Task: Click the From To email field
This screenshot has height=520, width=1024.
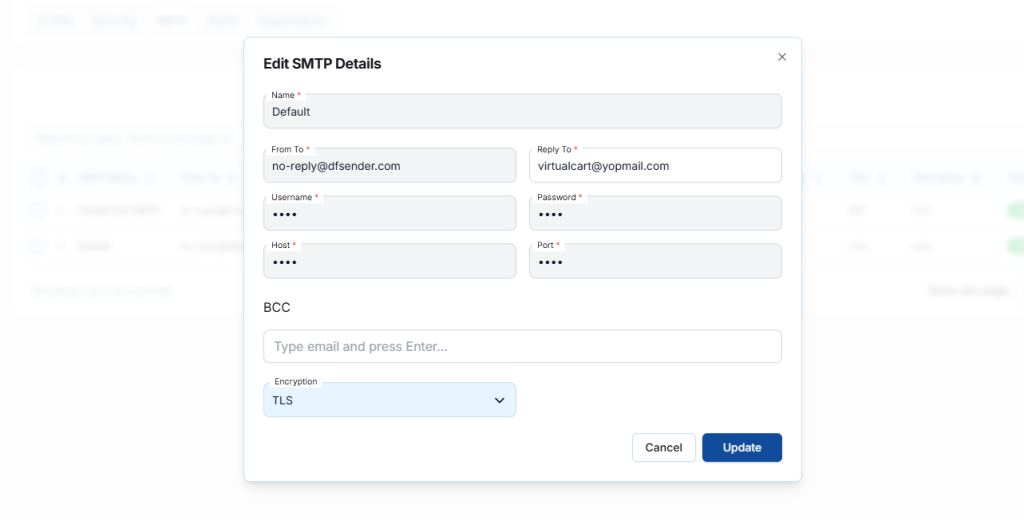Action: pyautogui.click(x=389, y=166)
